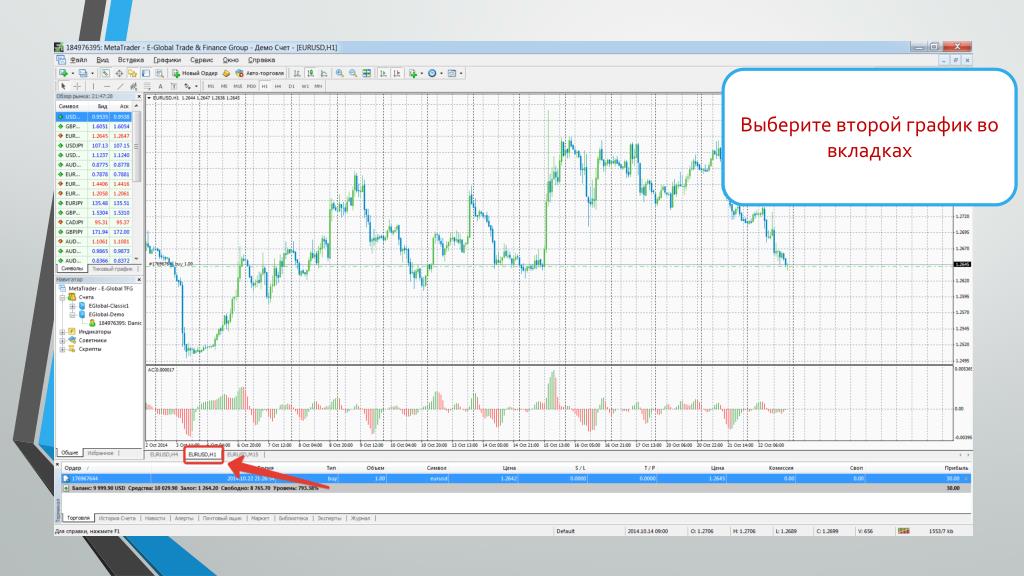Select the Text Label tool
The width and height of the screenshot is (1024, 576).
coord(174,86)
